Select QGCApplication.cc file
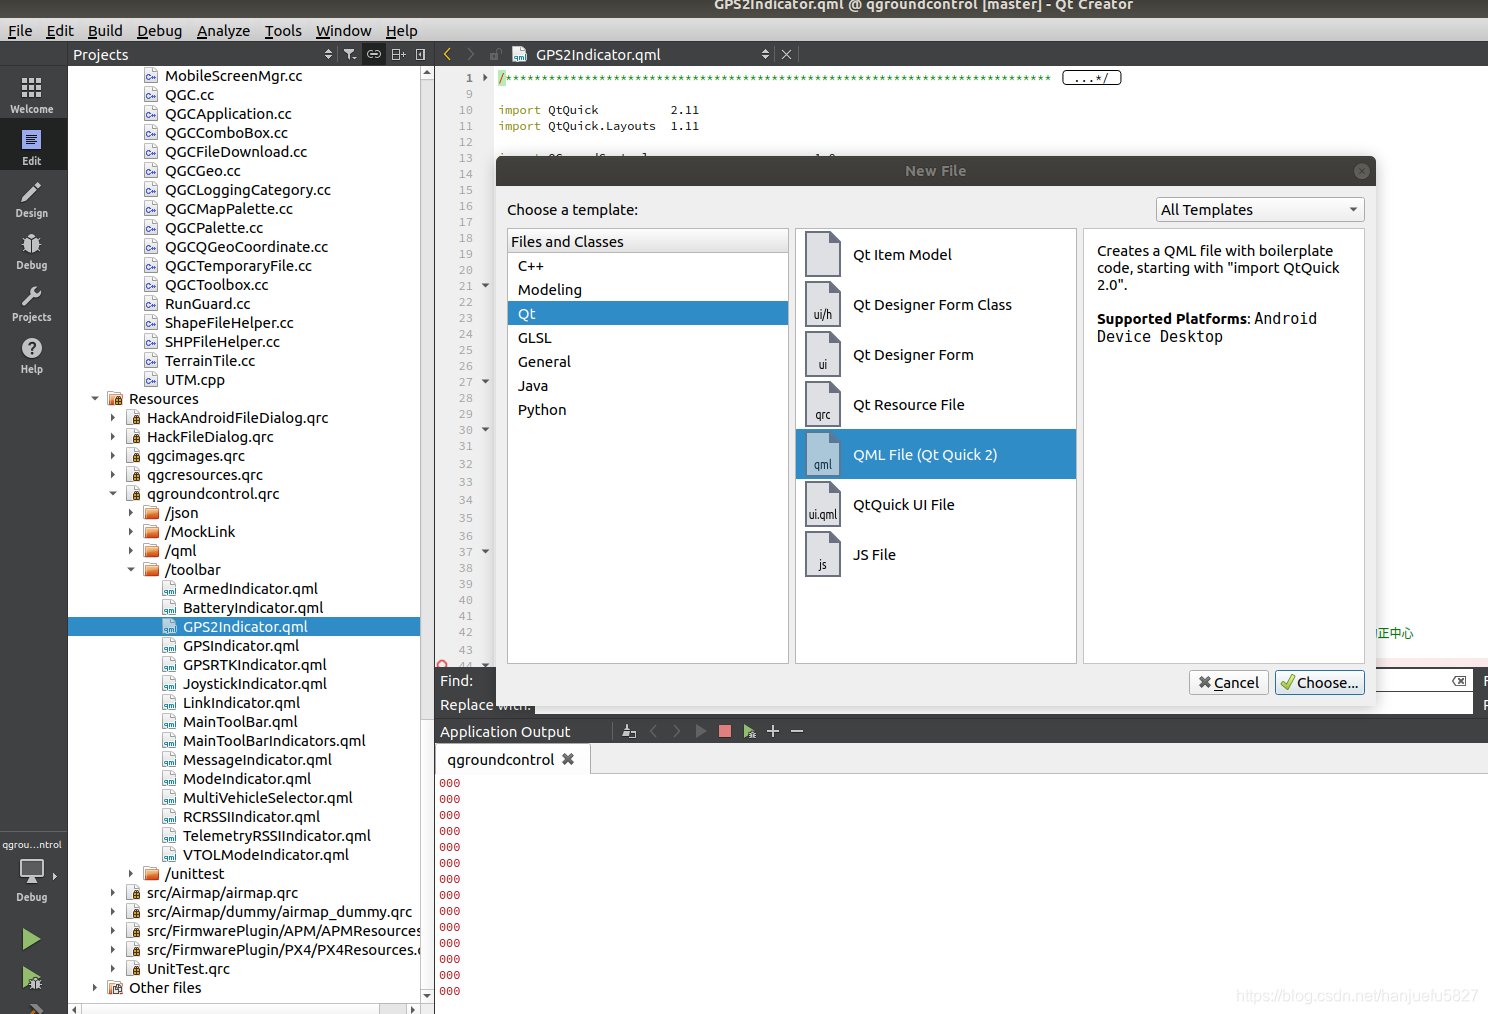1488x1014 pixels. pyautogui.click(x=228, y=114)
